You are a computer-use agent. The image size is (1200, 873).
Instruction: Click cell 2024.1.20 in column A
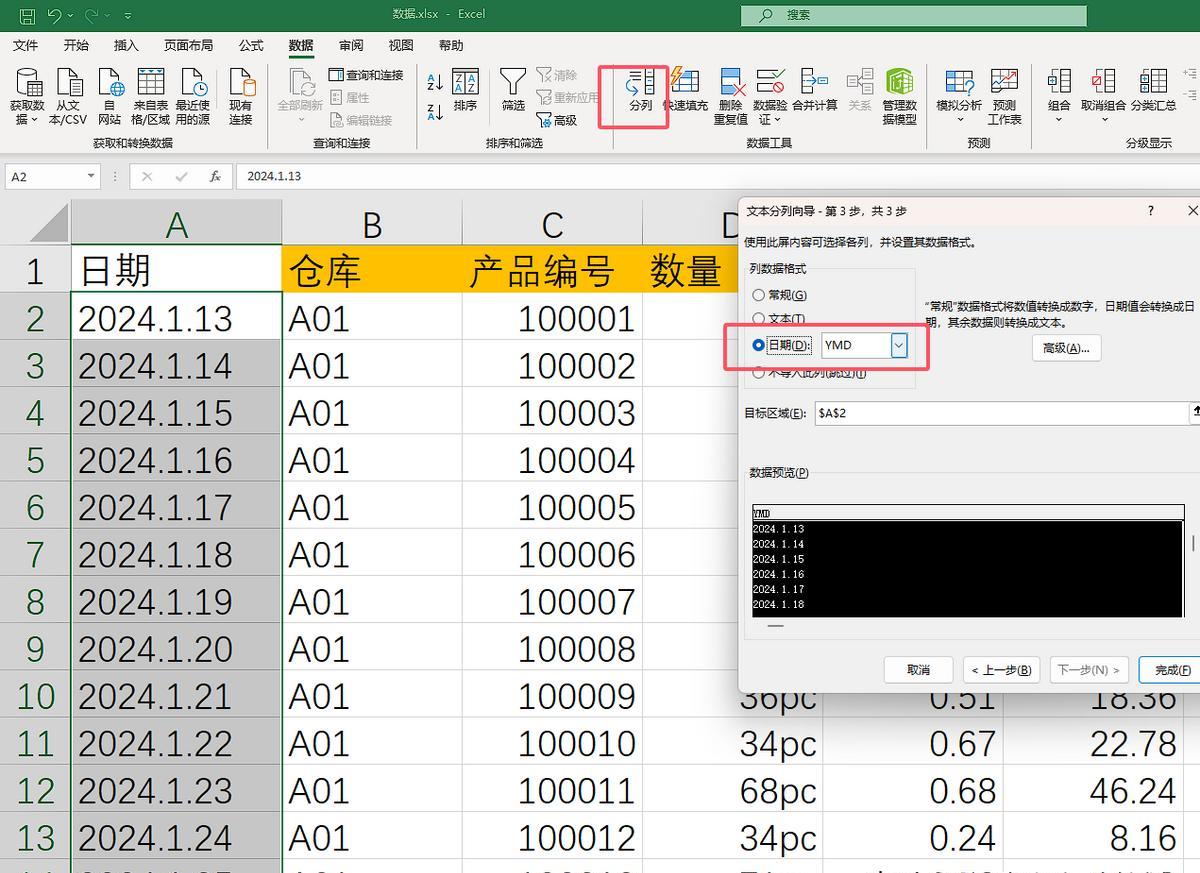coord(176,649)
